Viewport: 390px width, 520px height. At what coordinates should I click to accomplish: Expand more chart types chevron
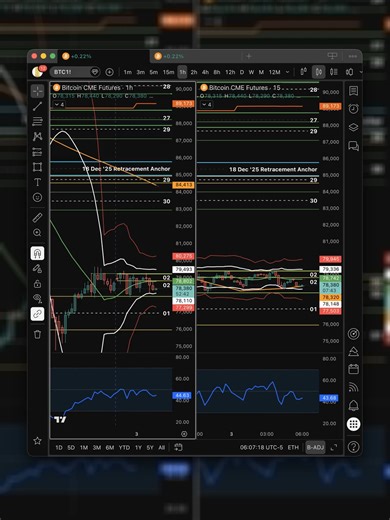360,72
